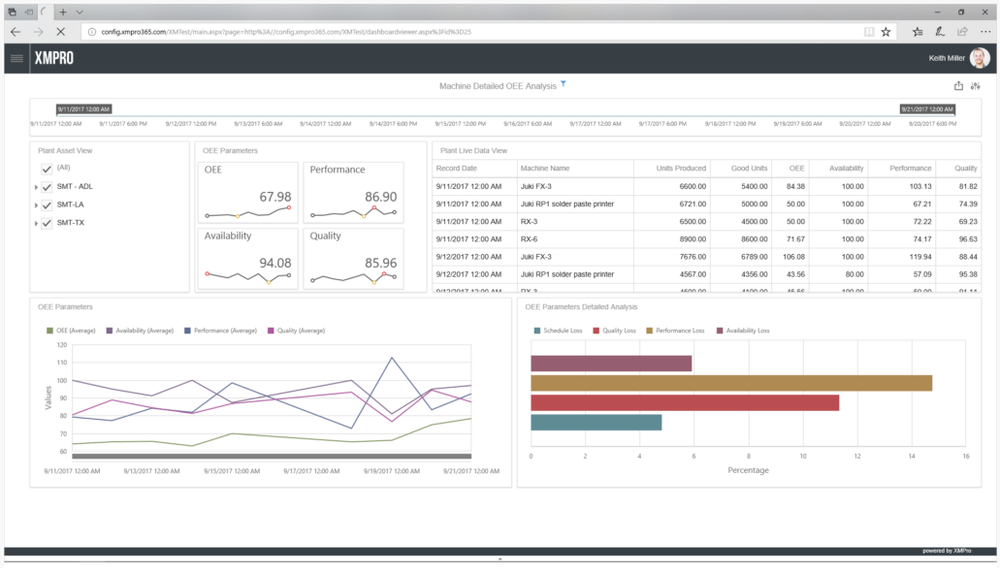Click the XMPRO logo
The height and width of the screenshot is (568, 1000).
tap(54, 58)
